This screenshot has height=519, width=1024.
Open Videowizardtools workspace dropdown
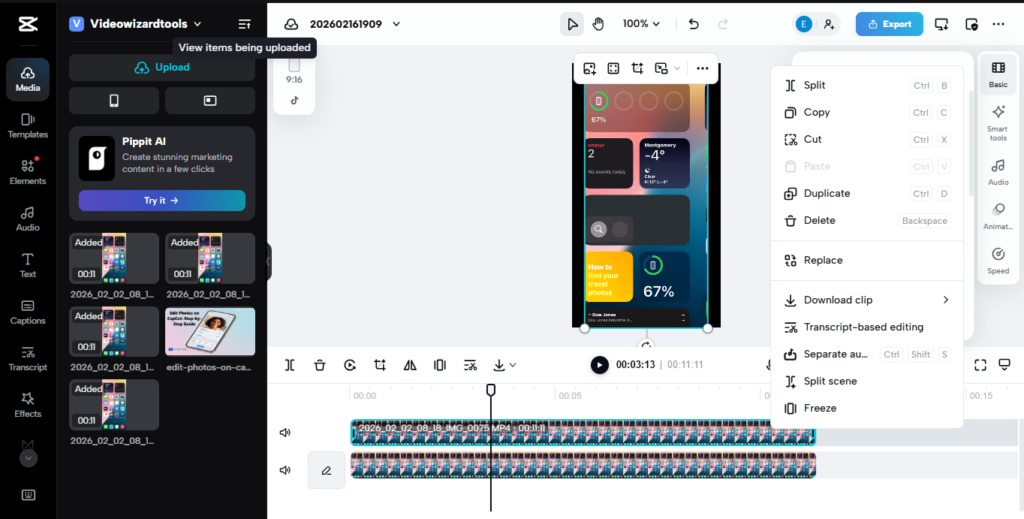136,24
